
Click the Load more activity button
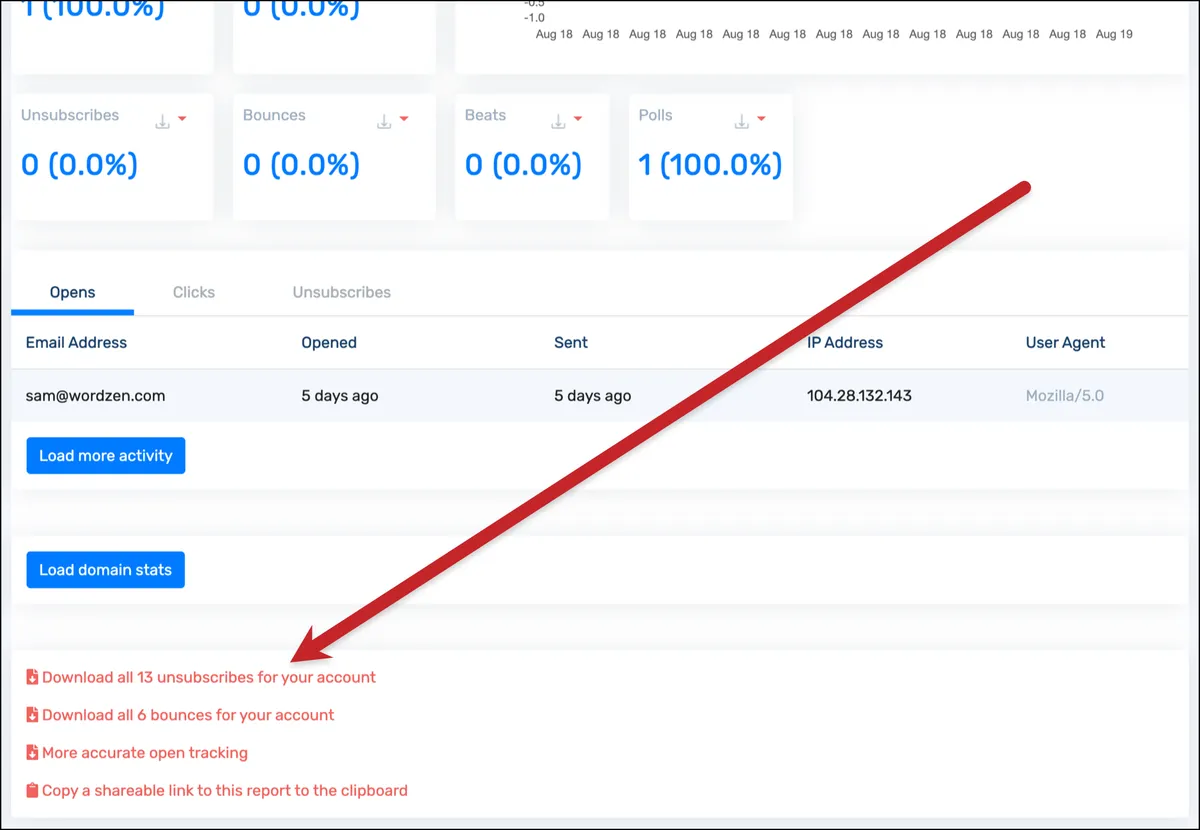tap(106, 456)
